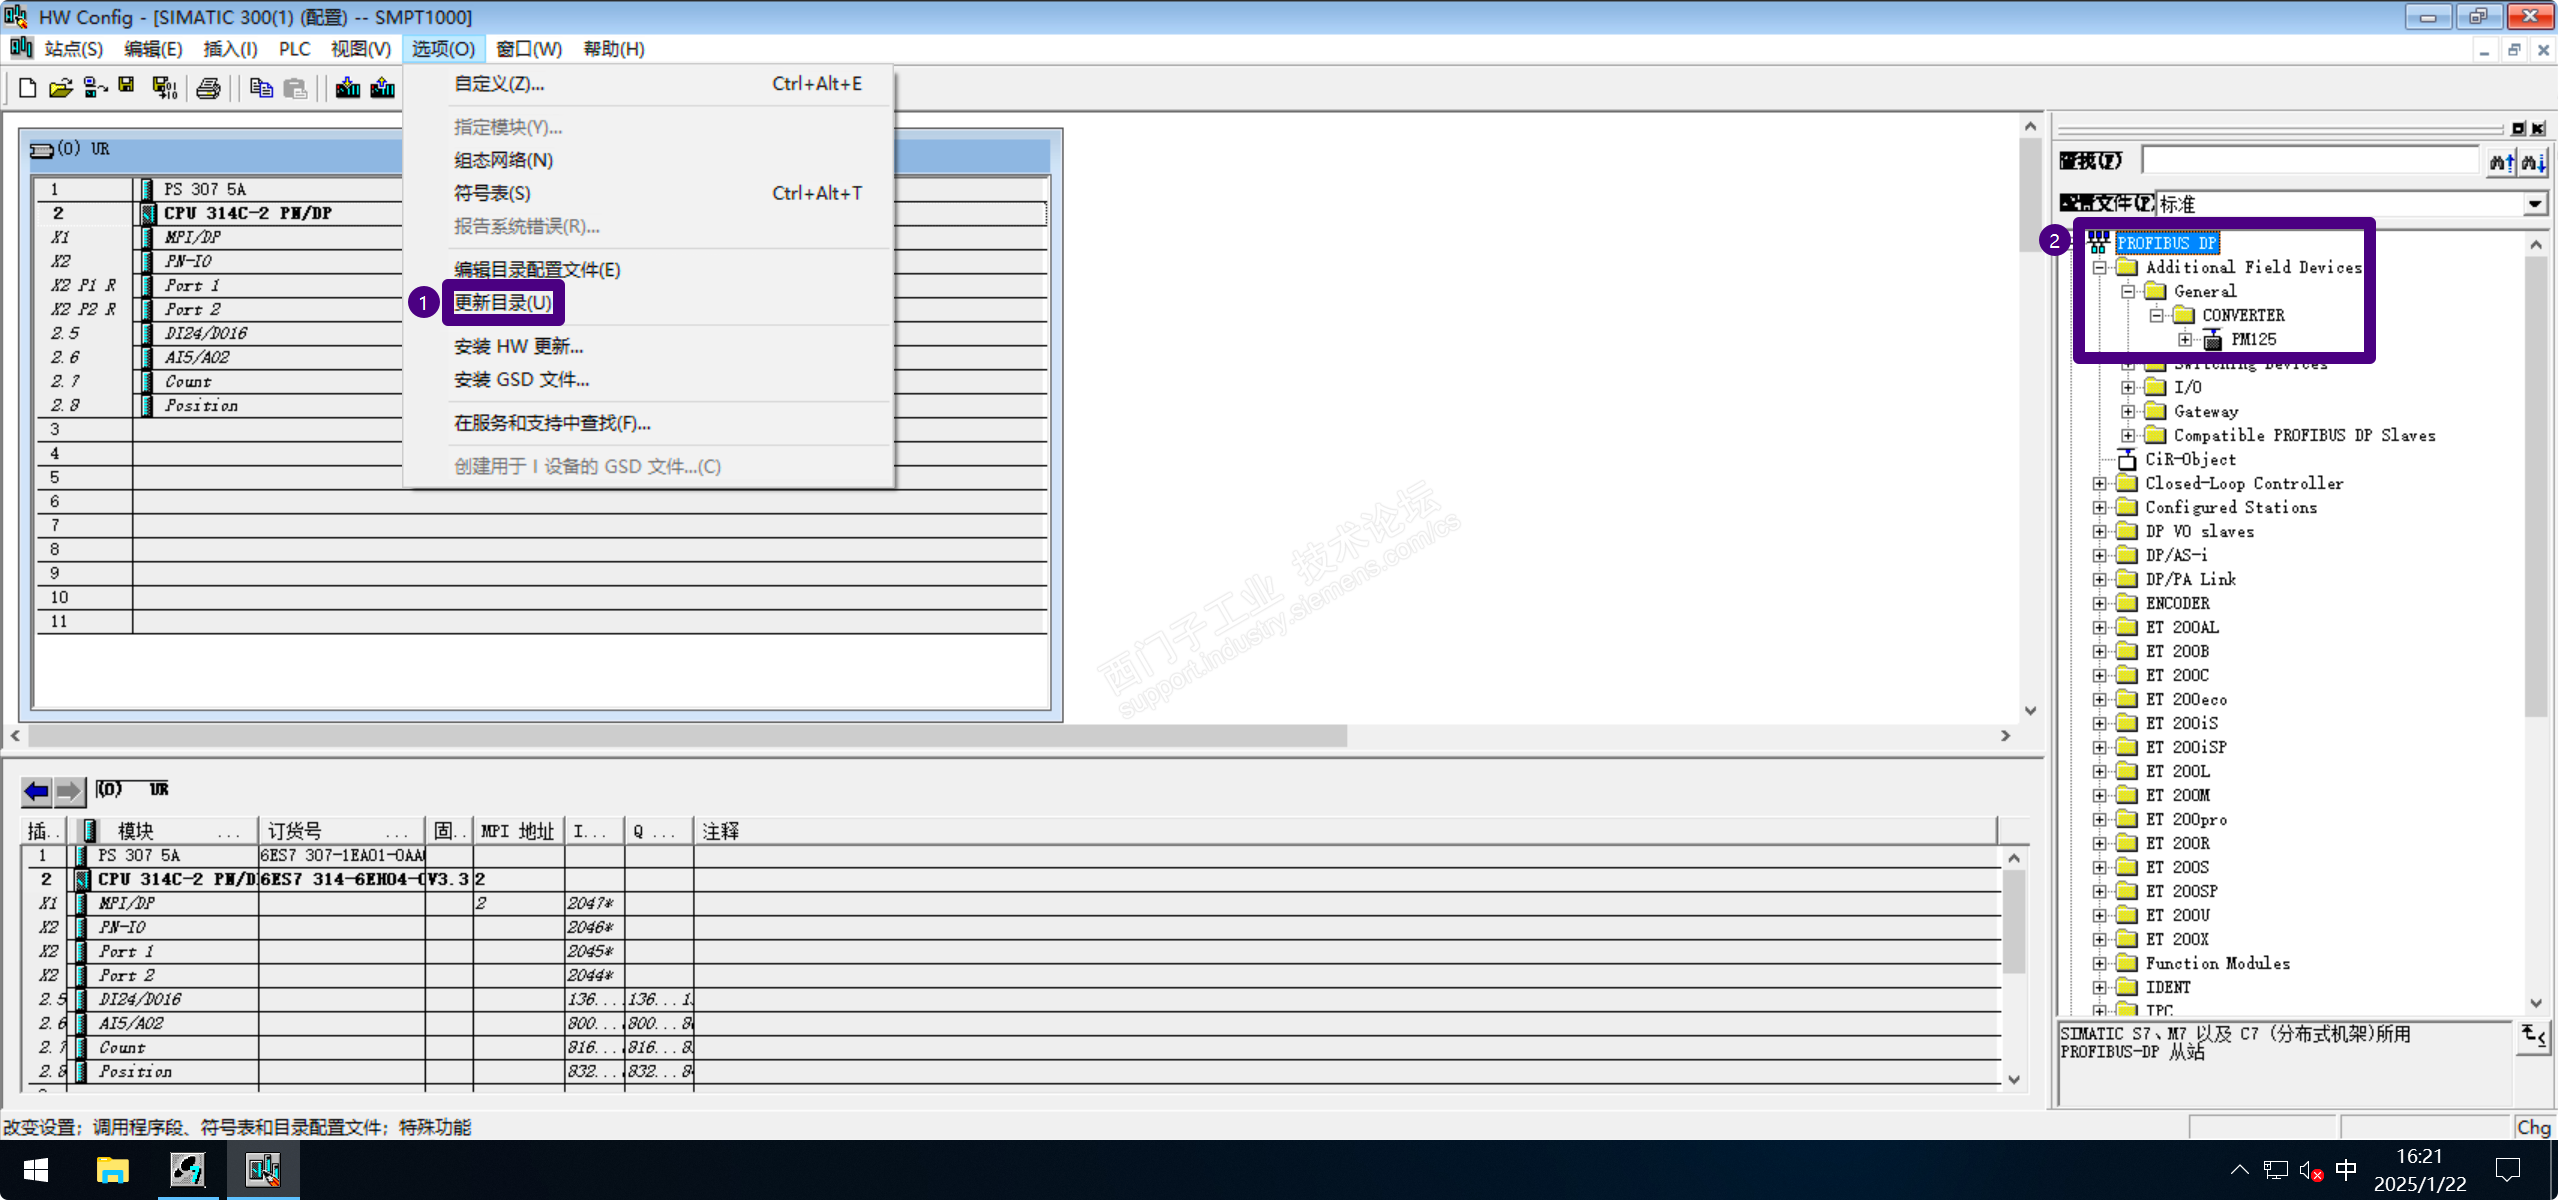2558x1200 pixels.
Task: Click the New document toolbar icon
Action: [x=28, y=88]
